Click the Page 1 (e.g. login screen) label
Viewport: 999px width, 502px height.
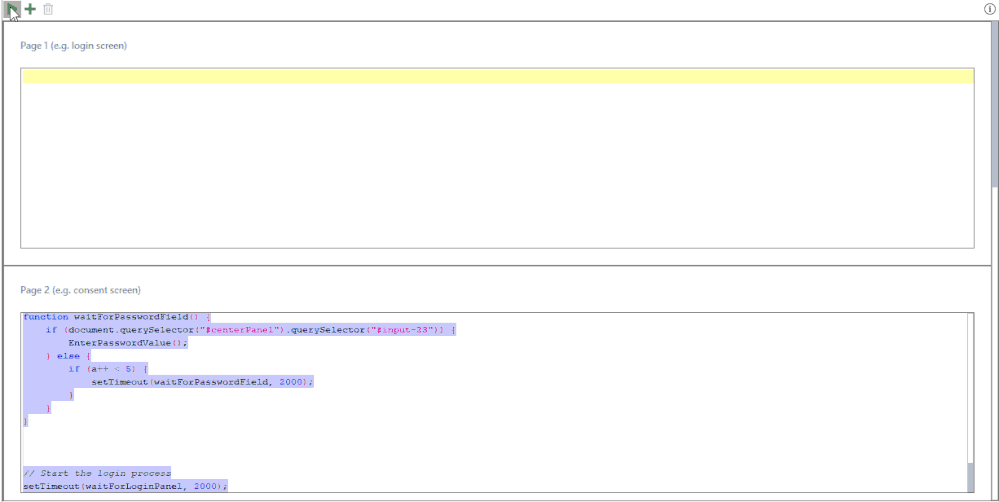coord(73,46)
